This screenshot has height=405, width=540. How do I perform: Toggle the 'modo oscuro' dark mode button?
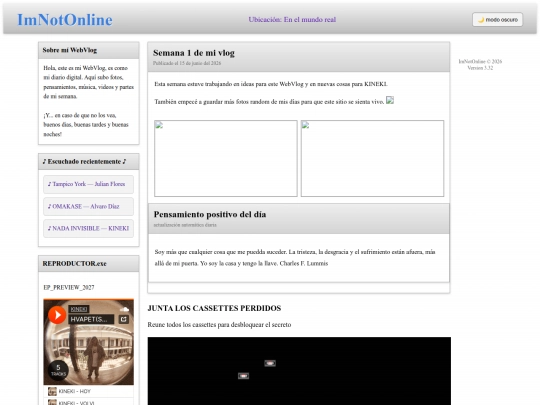(x=497, y=20)
